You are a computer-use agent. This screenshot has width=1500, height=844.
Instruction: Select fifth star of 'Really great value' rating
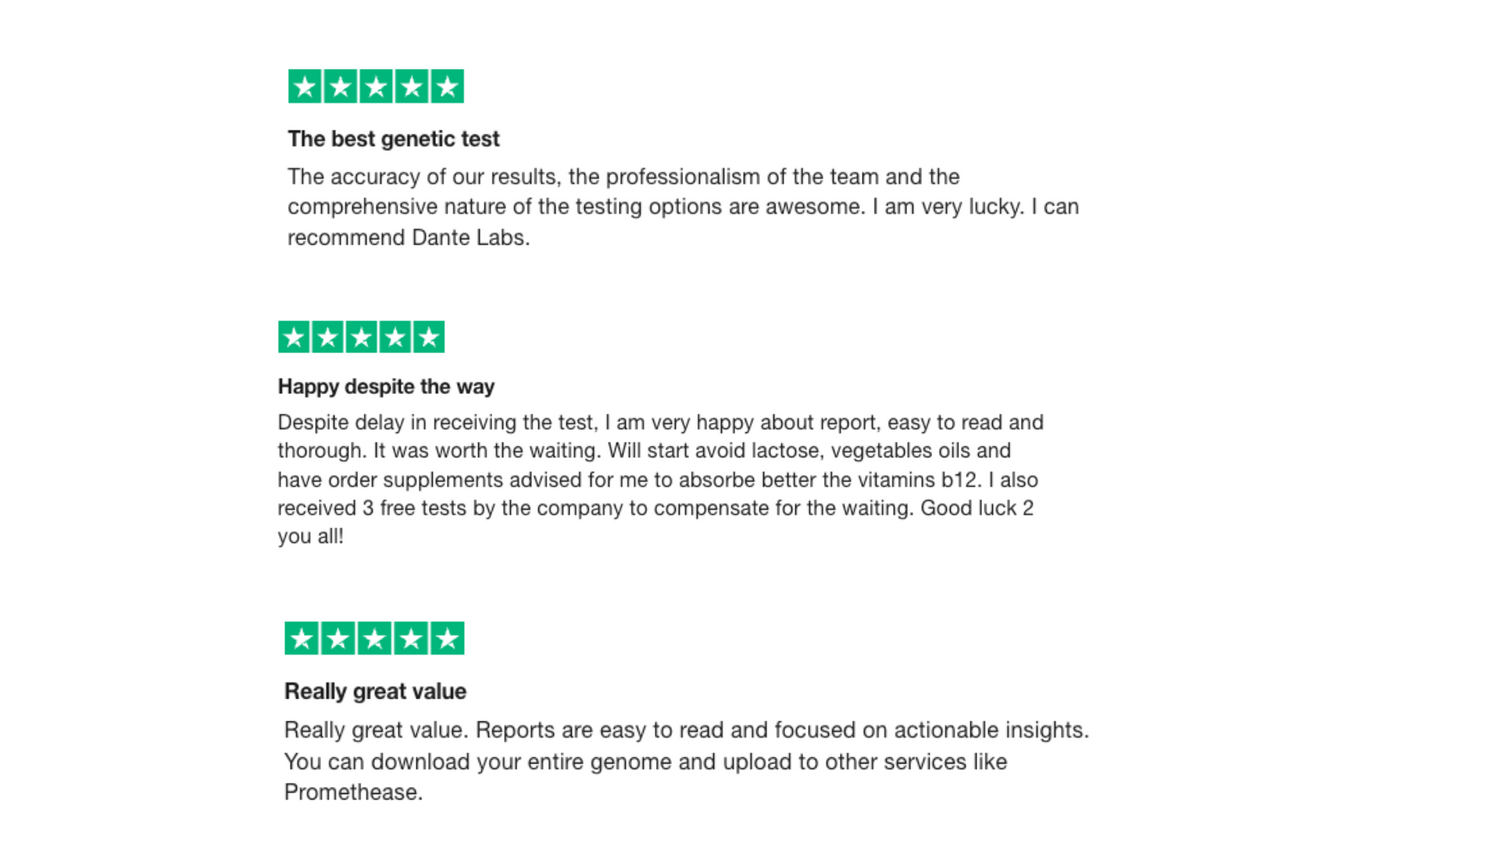[447, 638]
